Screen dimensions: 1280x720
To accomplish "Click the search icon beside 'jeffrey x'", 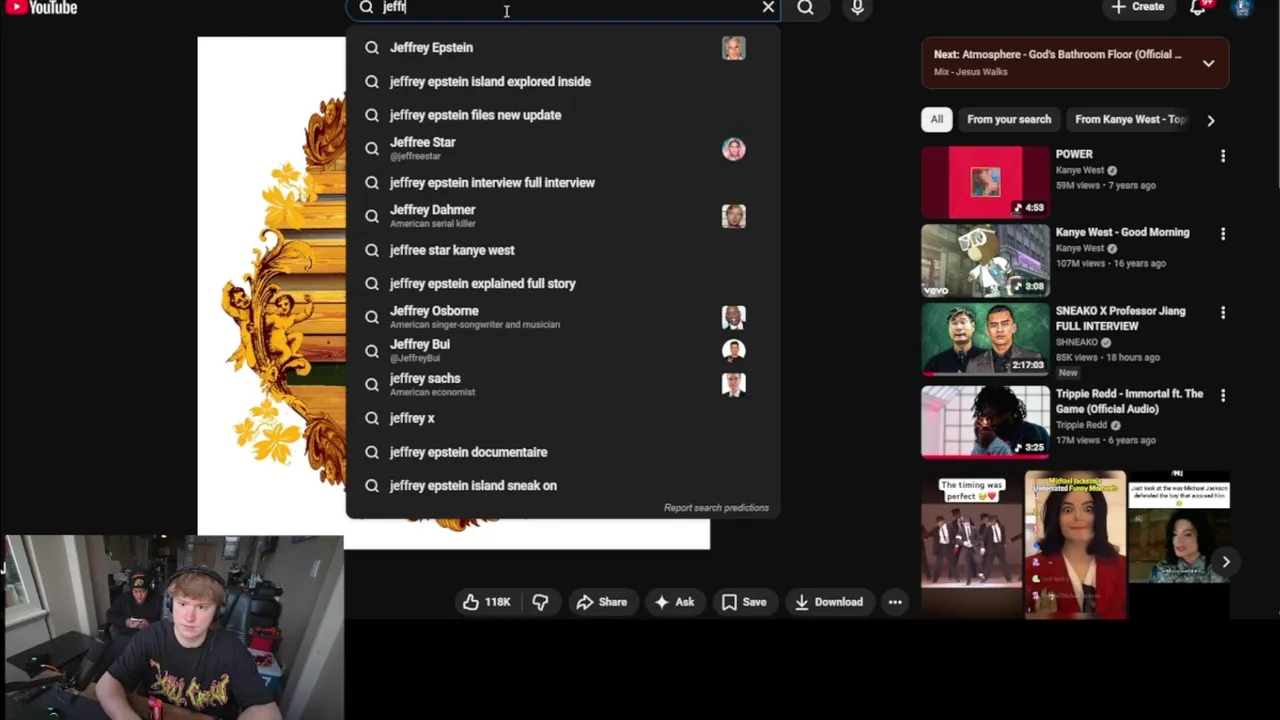I will click(372, 418).
